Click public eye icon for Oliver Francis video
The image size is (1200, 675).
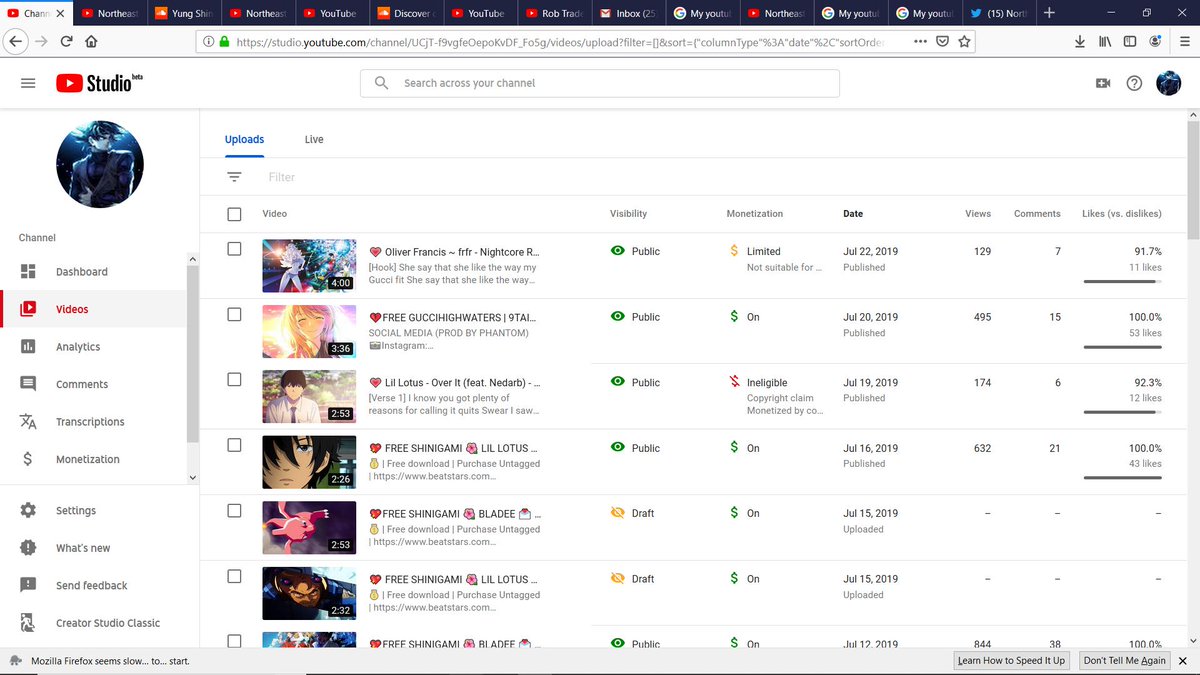pos(618,251)
